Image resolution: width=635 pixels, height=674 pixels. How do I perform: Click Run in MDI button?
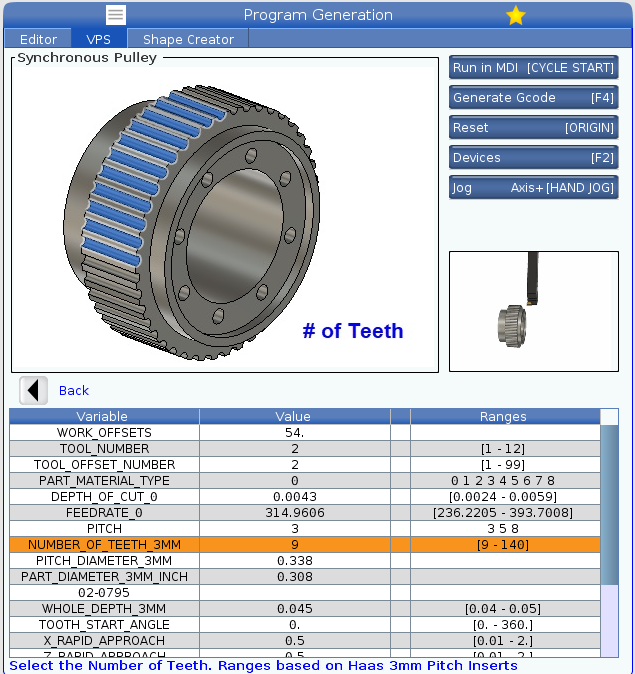click(x=534, y=68)
